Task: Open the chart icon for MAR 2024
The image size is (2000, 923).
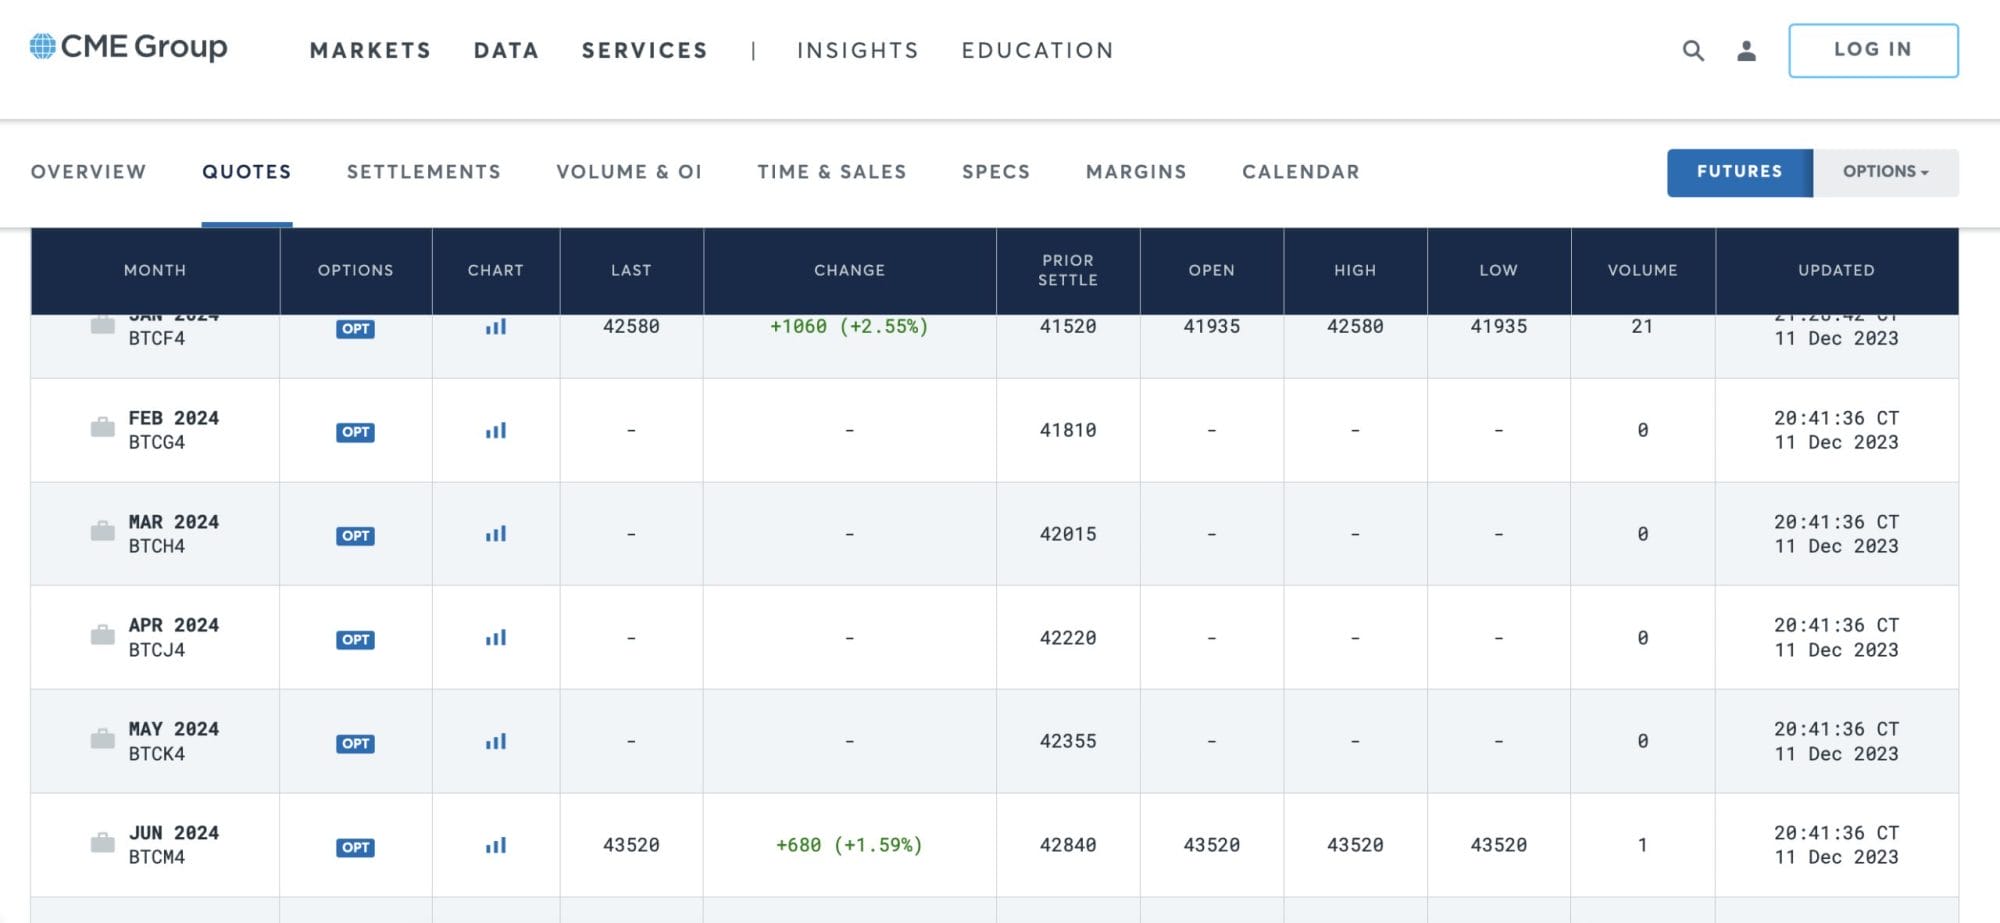Action: coord(496,535)
